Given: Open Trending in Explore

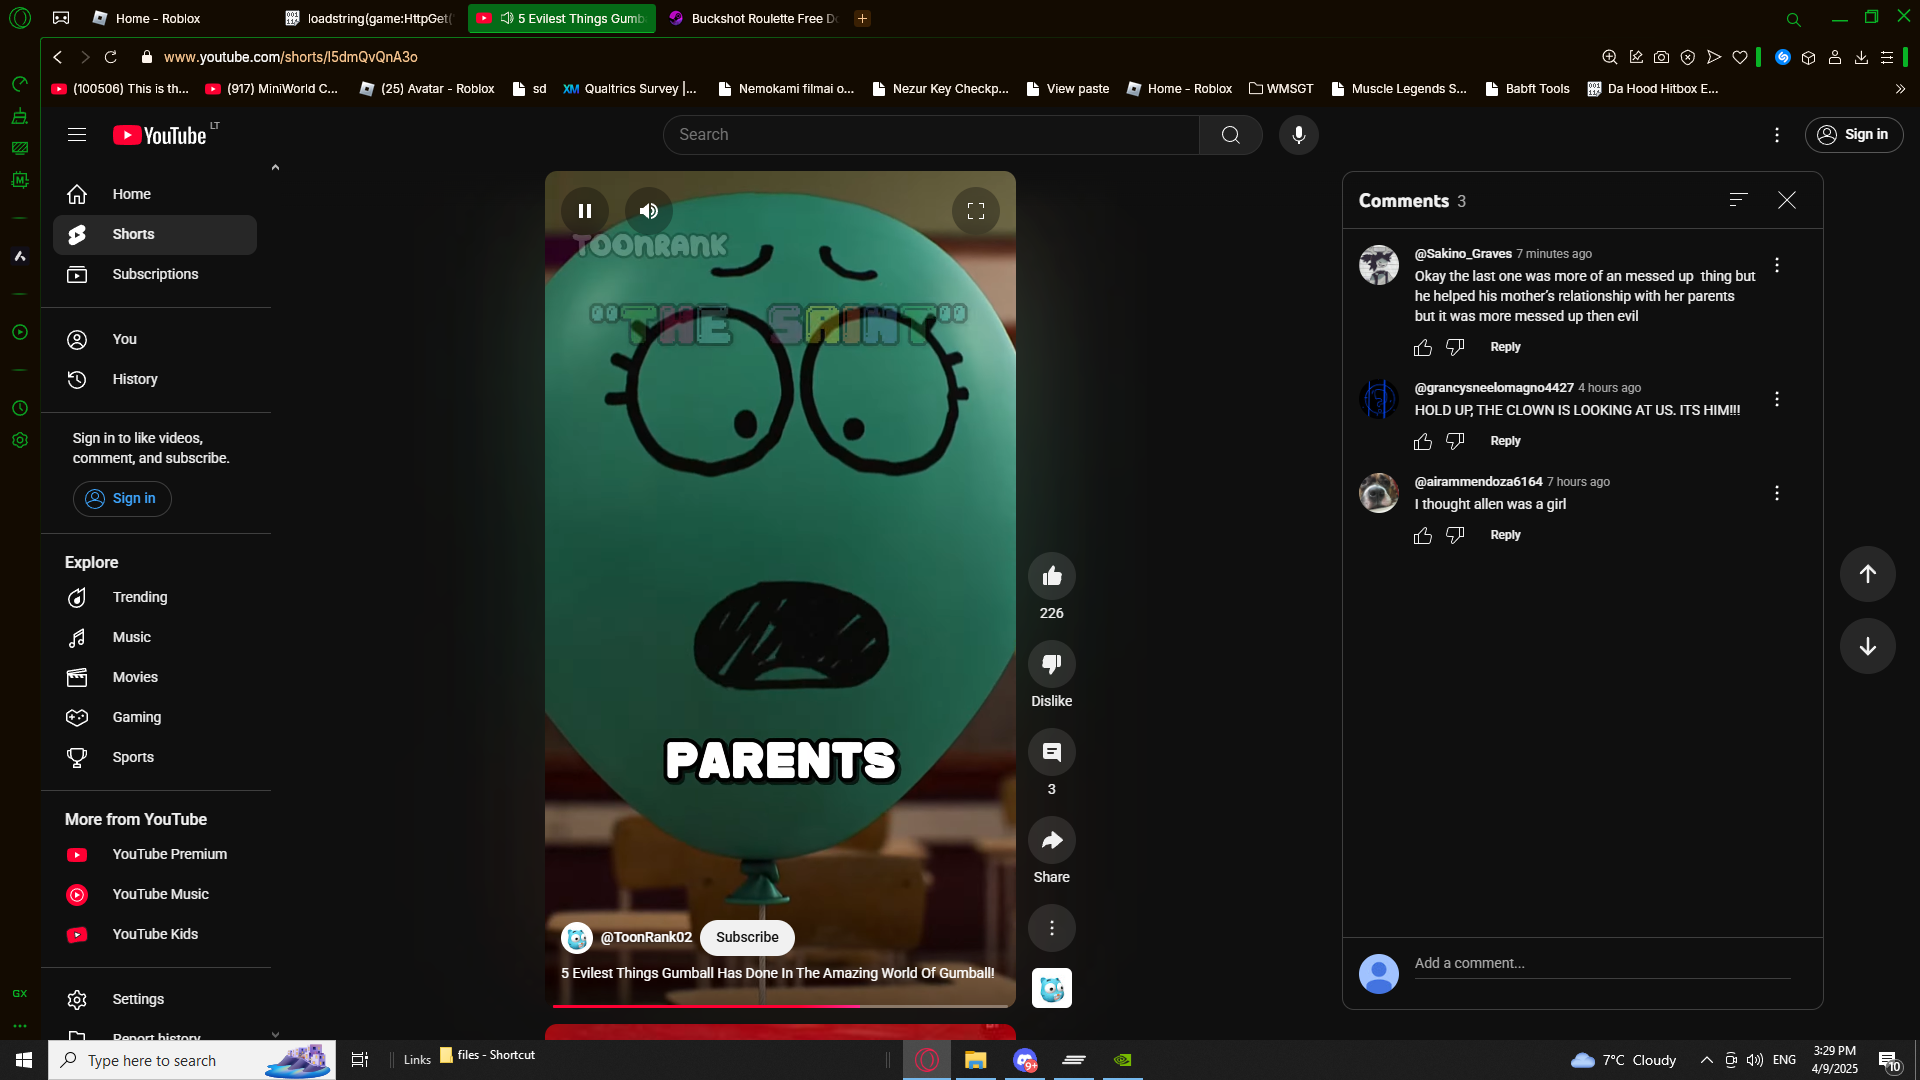Looking at the screenshot, I should 155,597.
